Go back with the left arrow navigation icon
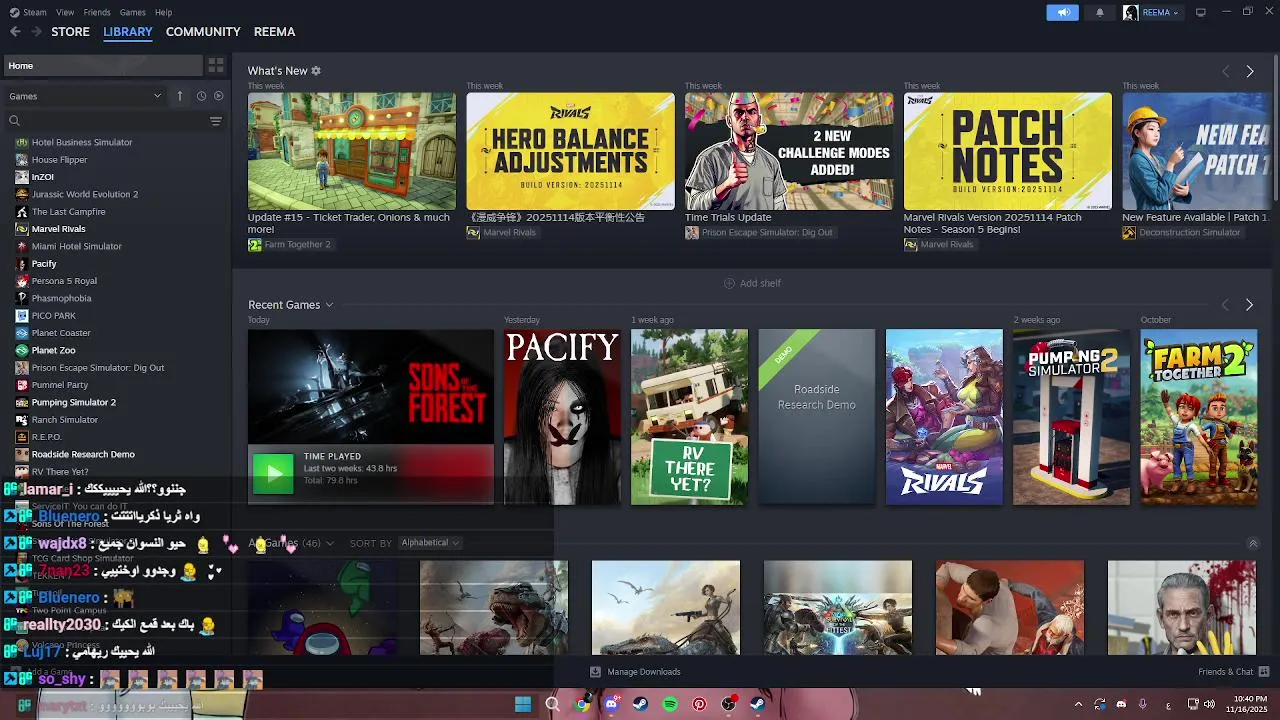Screen dimensions: 1280x720 pyautogui.click(x=15, y=32)
